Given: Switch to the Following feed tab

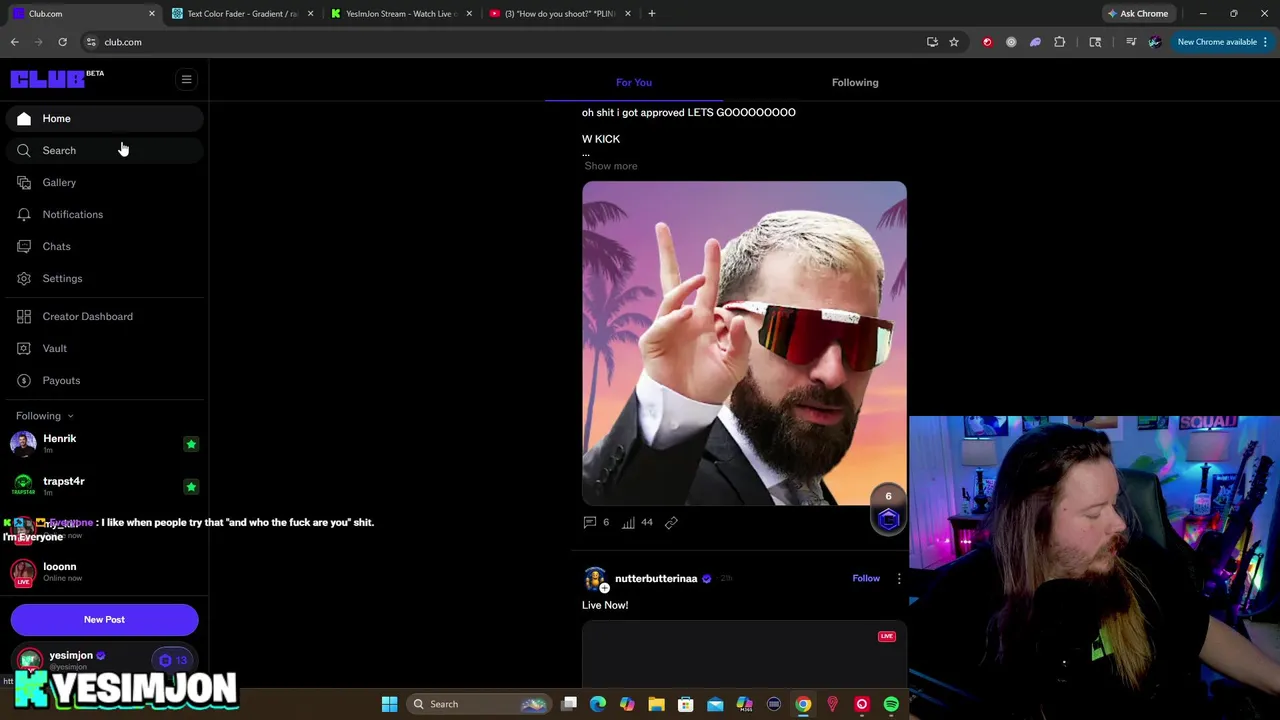Looking at the screenshot, I should (855, 82).
